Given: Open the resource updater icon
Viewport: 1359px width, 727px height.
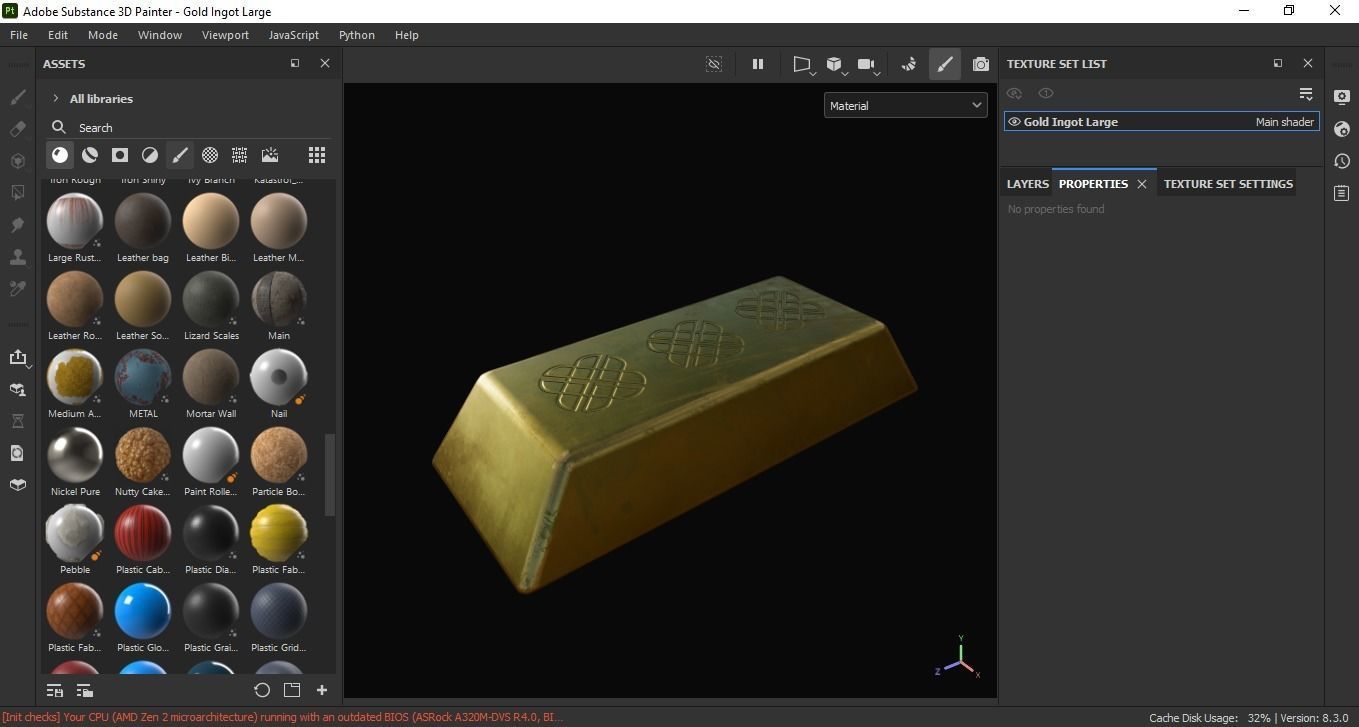Looking at the screenshot, I should click(x=17, y=453).
